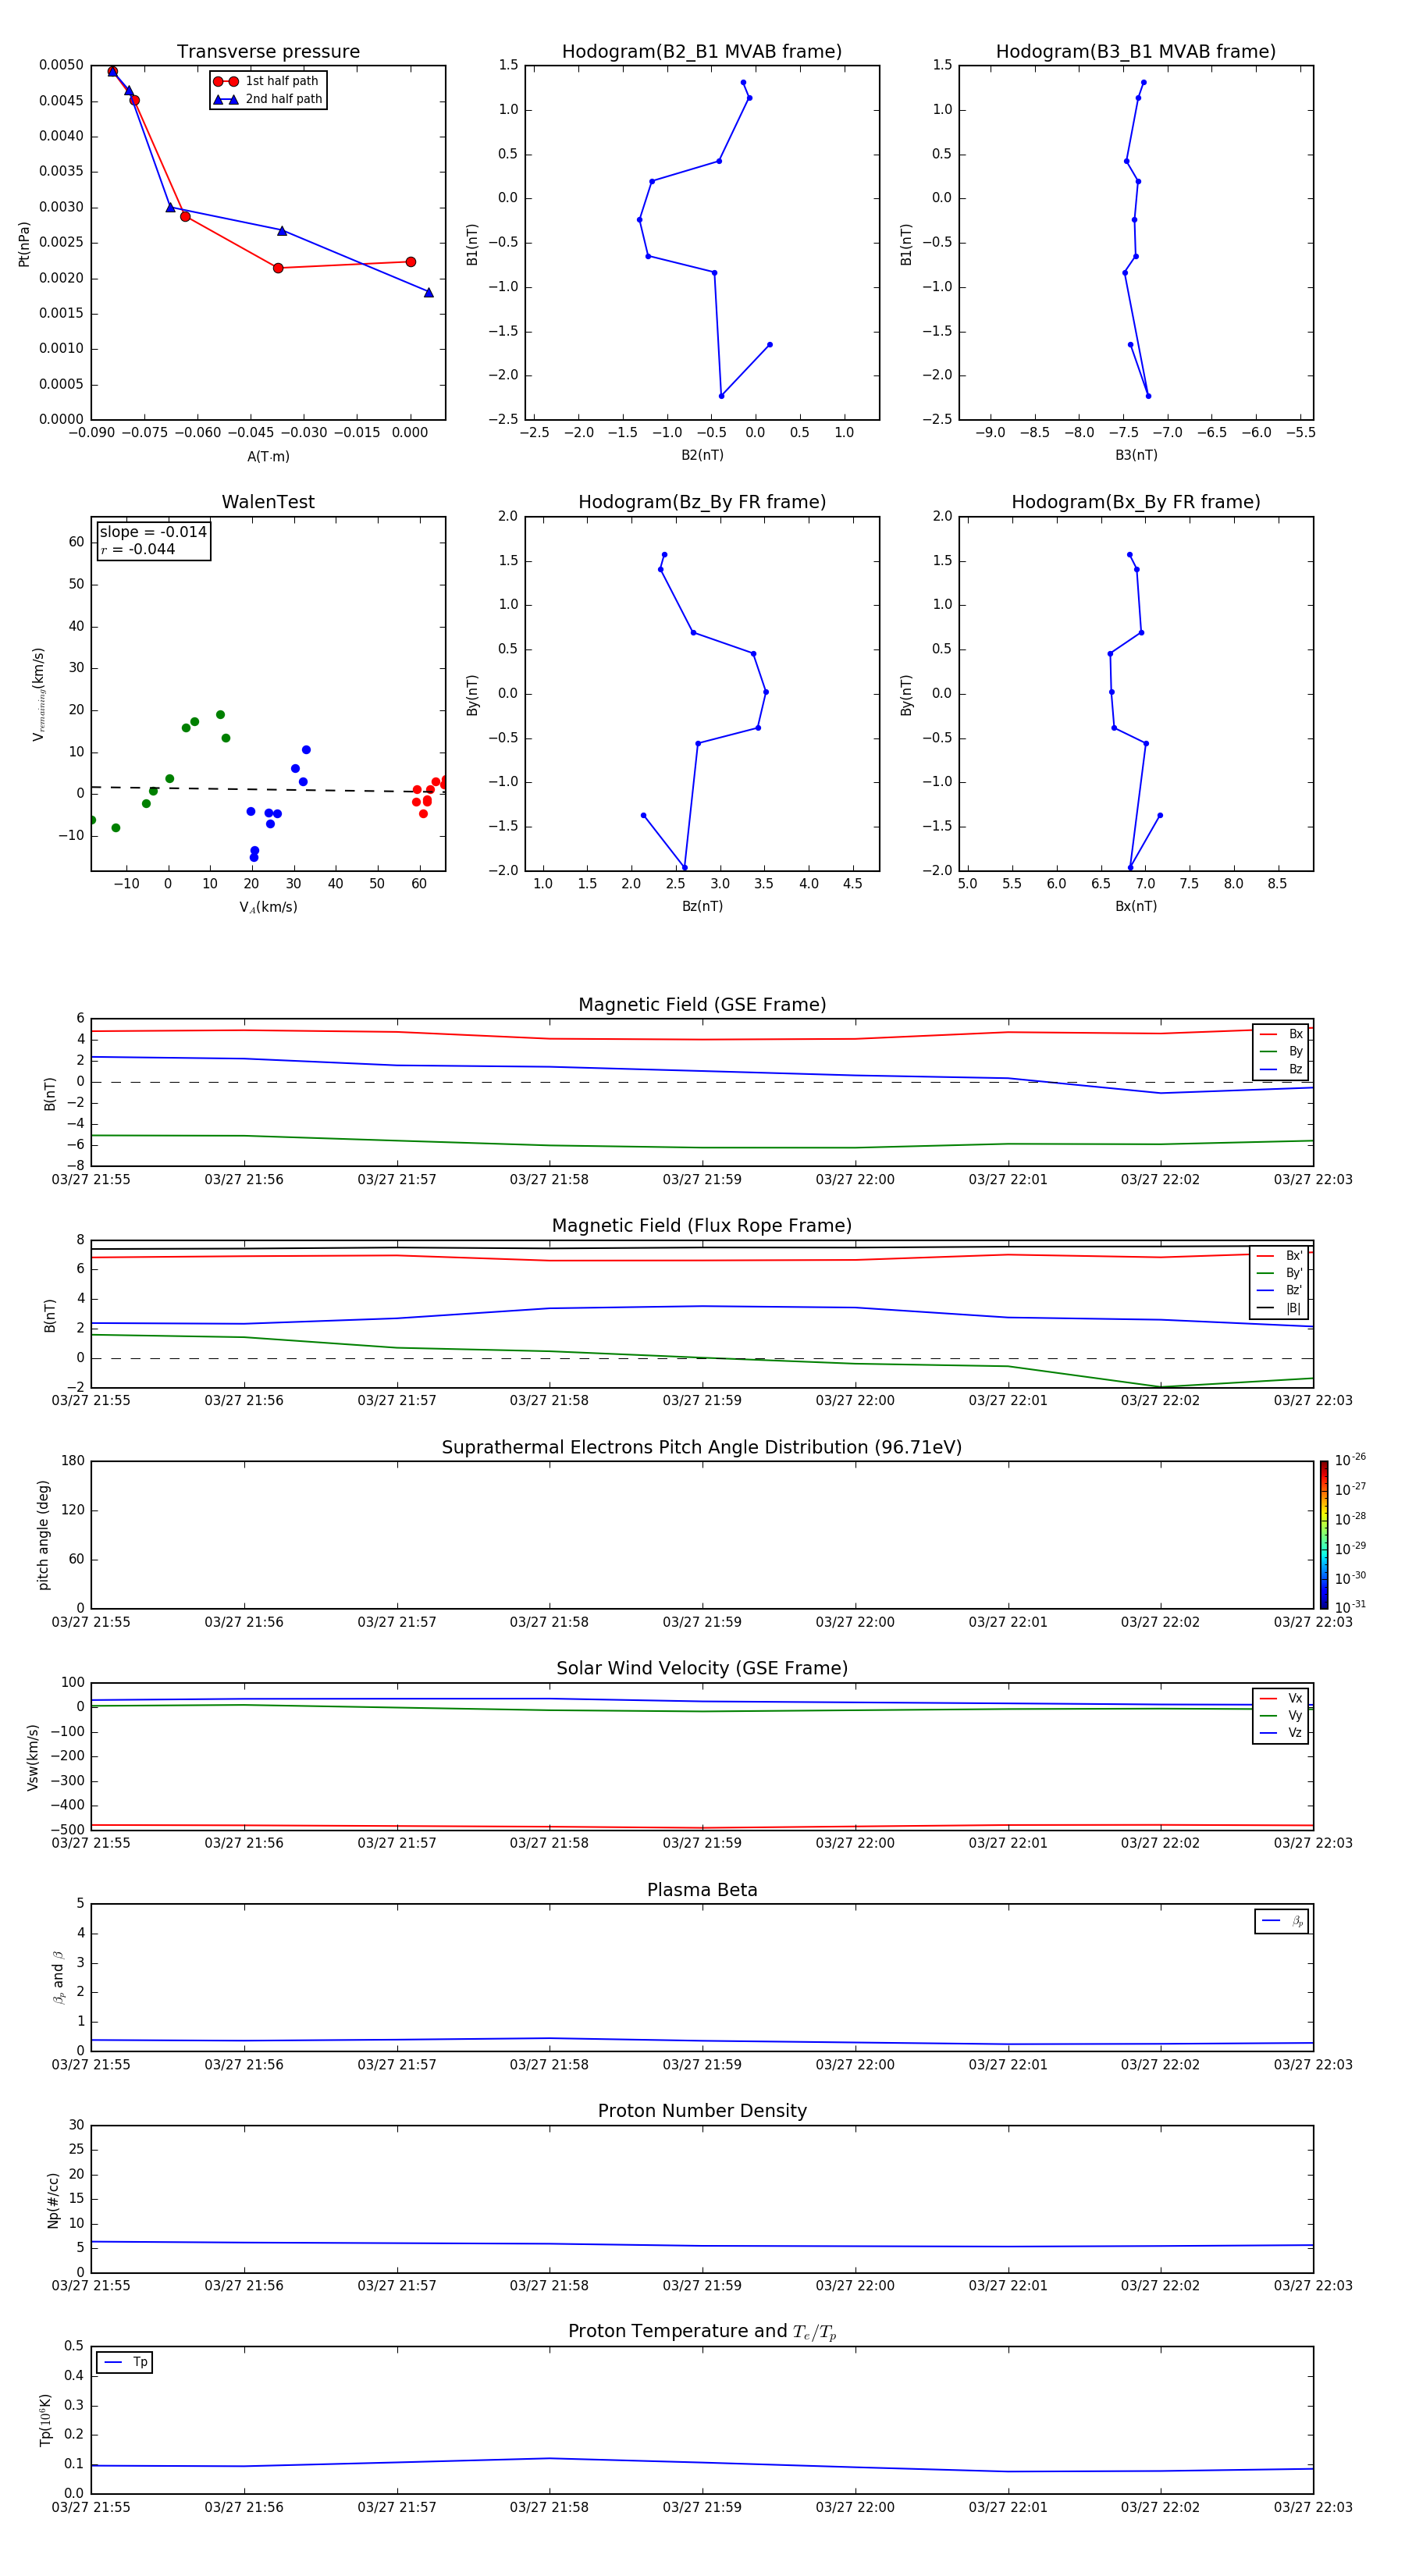Click the 'B3(nT)' x-axis label

point(1136,455)
